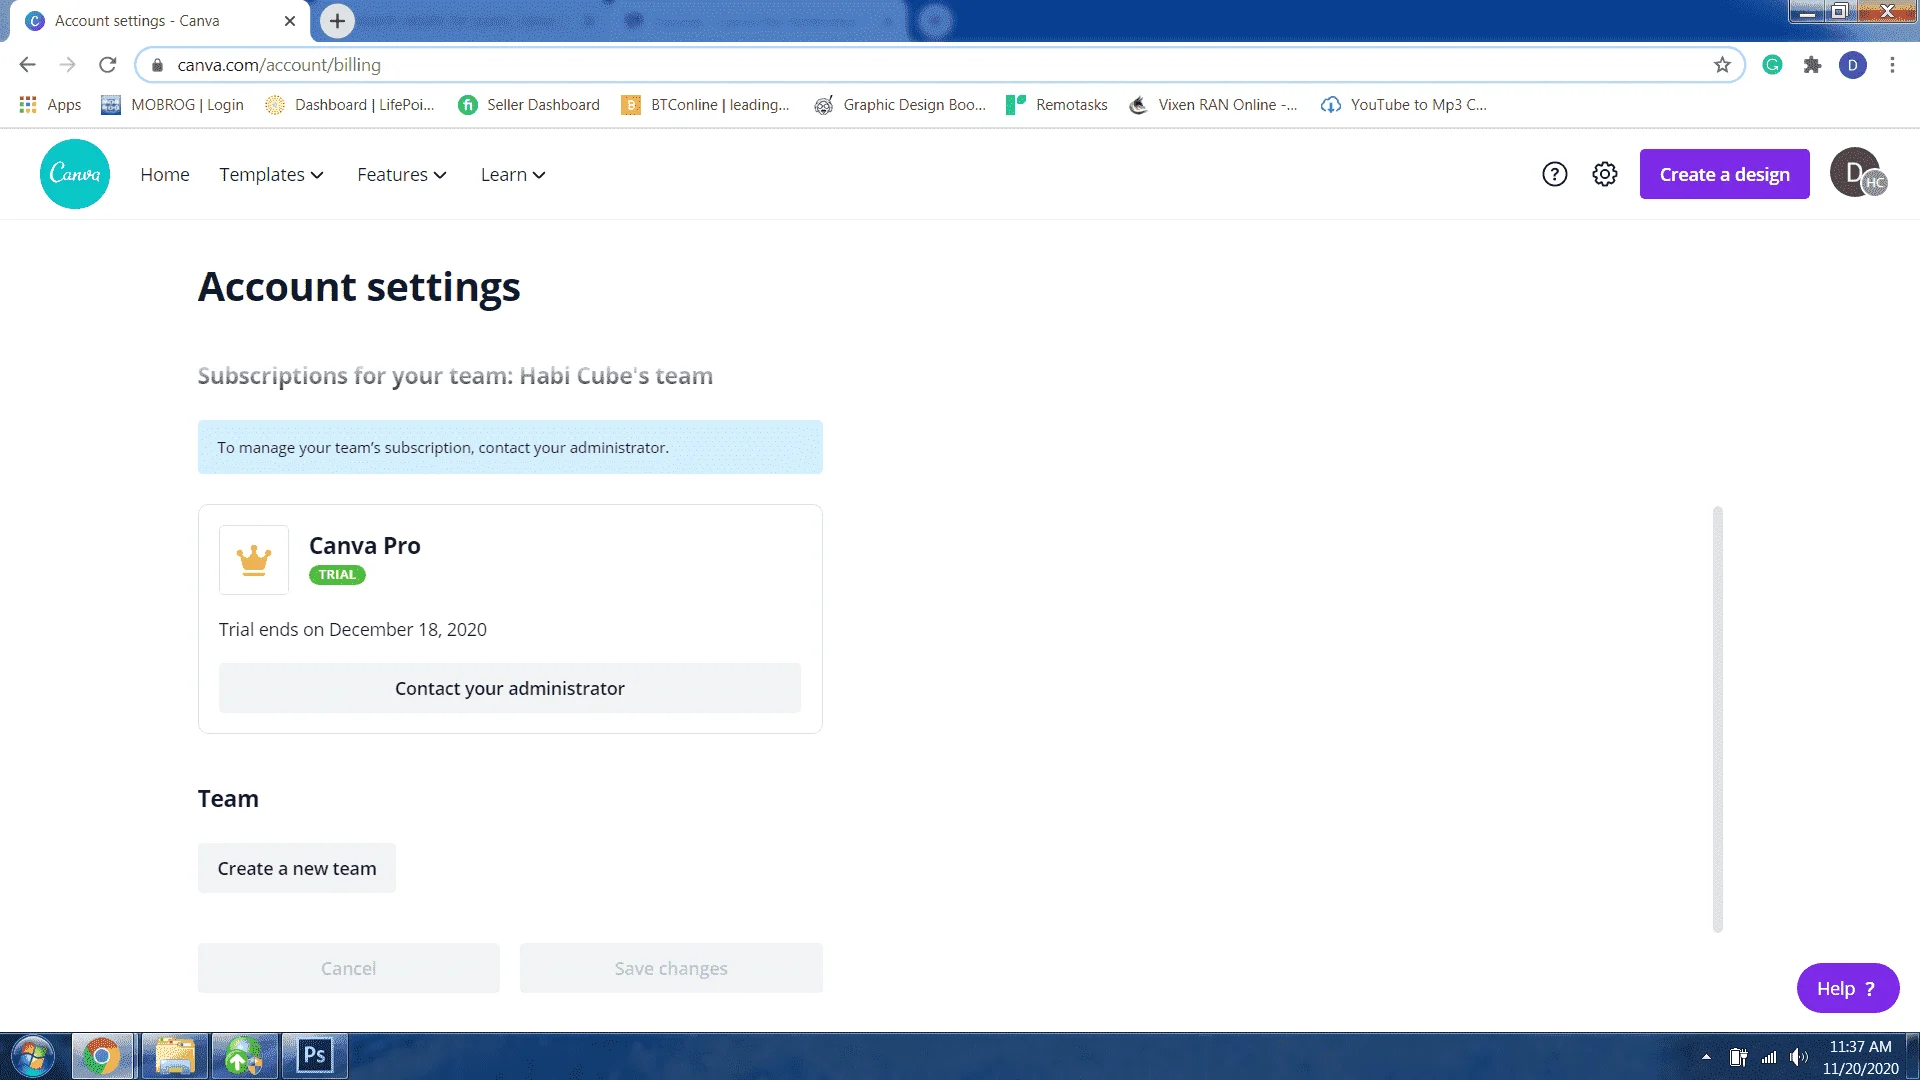Open YouTube to Mp3 bookmark
The width and height of the screenshot is (1920, 1080).
click(x=1404, y=105)
